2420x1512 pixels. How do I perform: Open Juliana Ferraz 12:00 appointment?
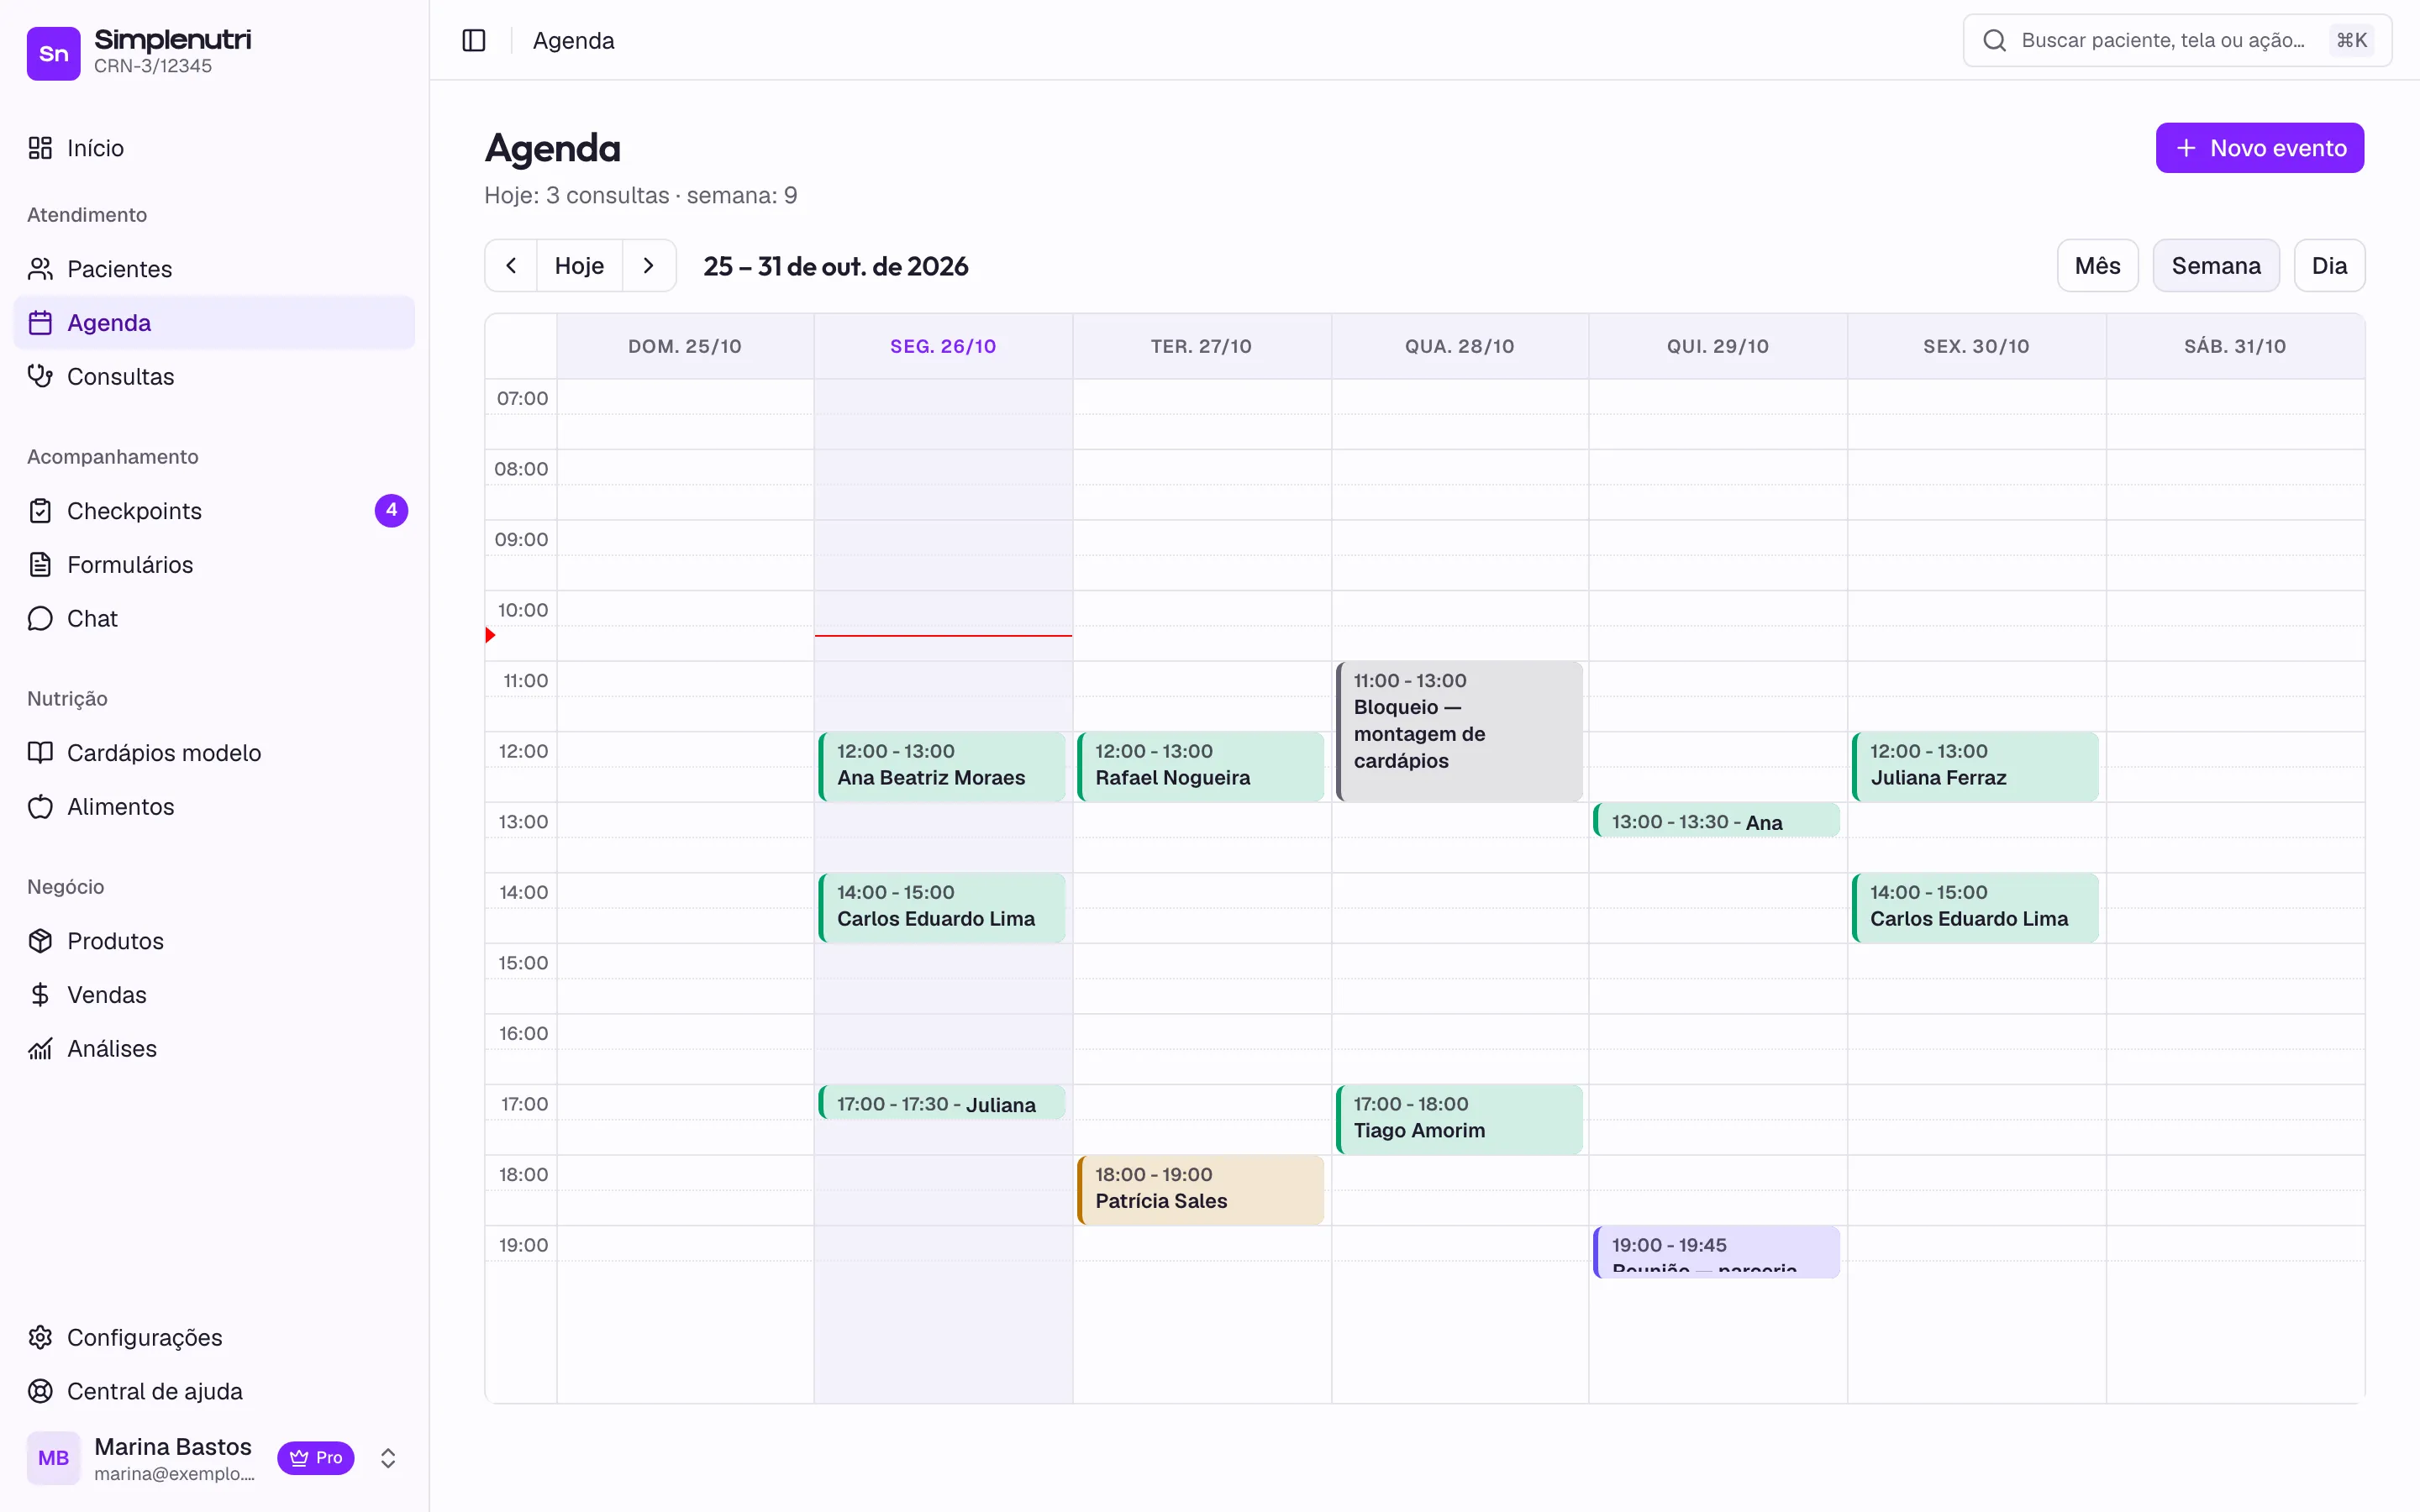pos(1975,766)
